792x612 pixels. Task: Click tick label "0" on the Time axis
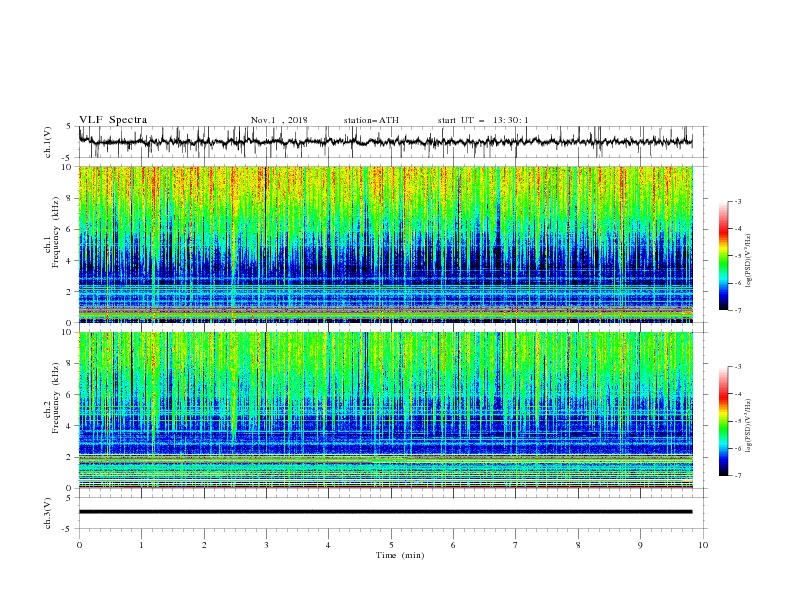pos(79,545)
